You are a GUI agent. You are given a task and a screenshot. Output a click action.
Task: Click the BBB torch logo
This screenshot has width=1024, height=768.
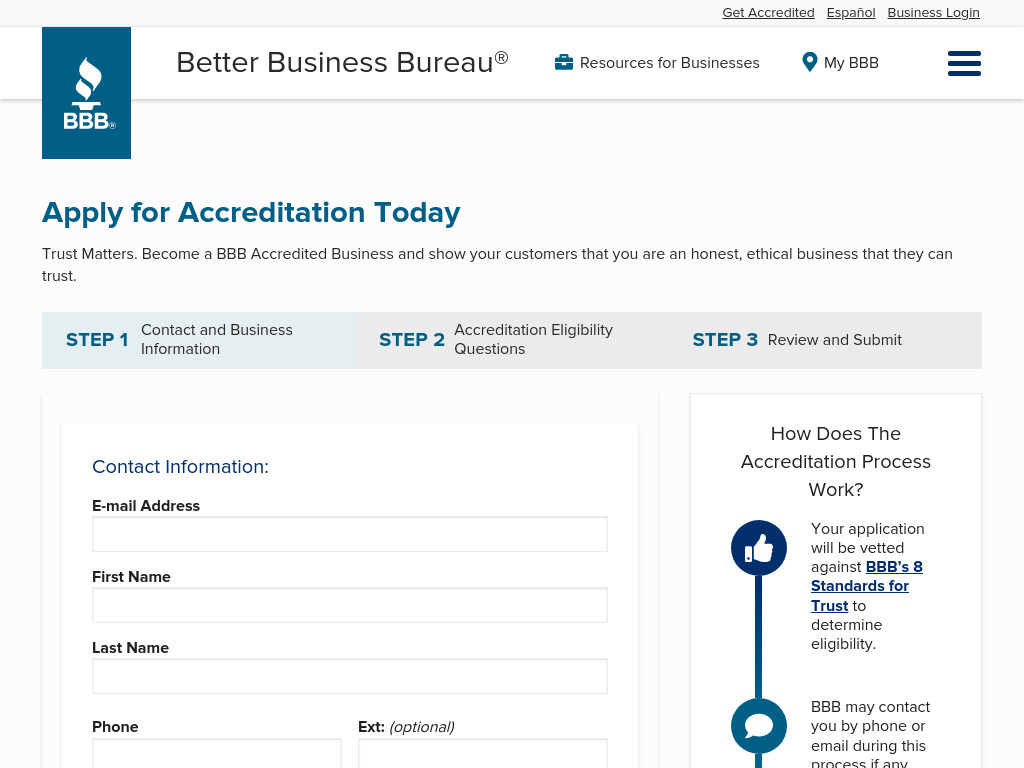coord(86,93)
